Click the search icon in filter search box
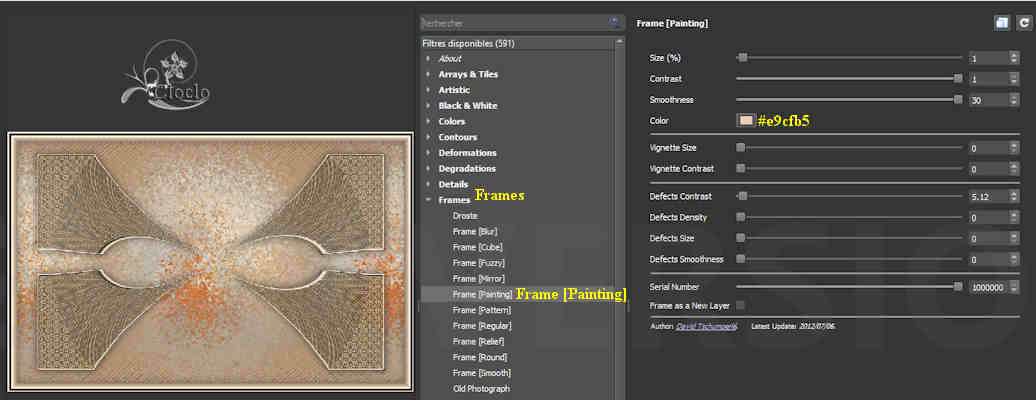The height and width of the screenshot is (400, 1036). tap(613, 21)
